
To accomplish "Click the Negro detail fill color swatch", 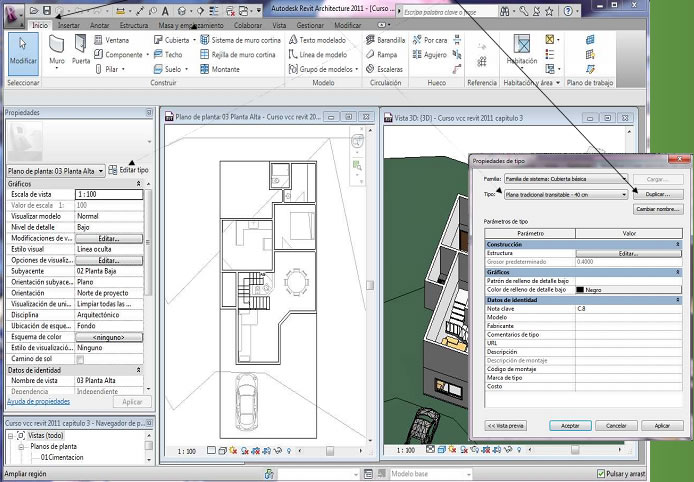I will [x=581, y=290].
